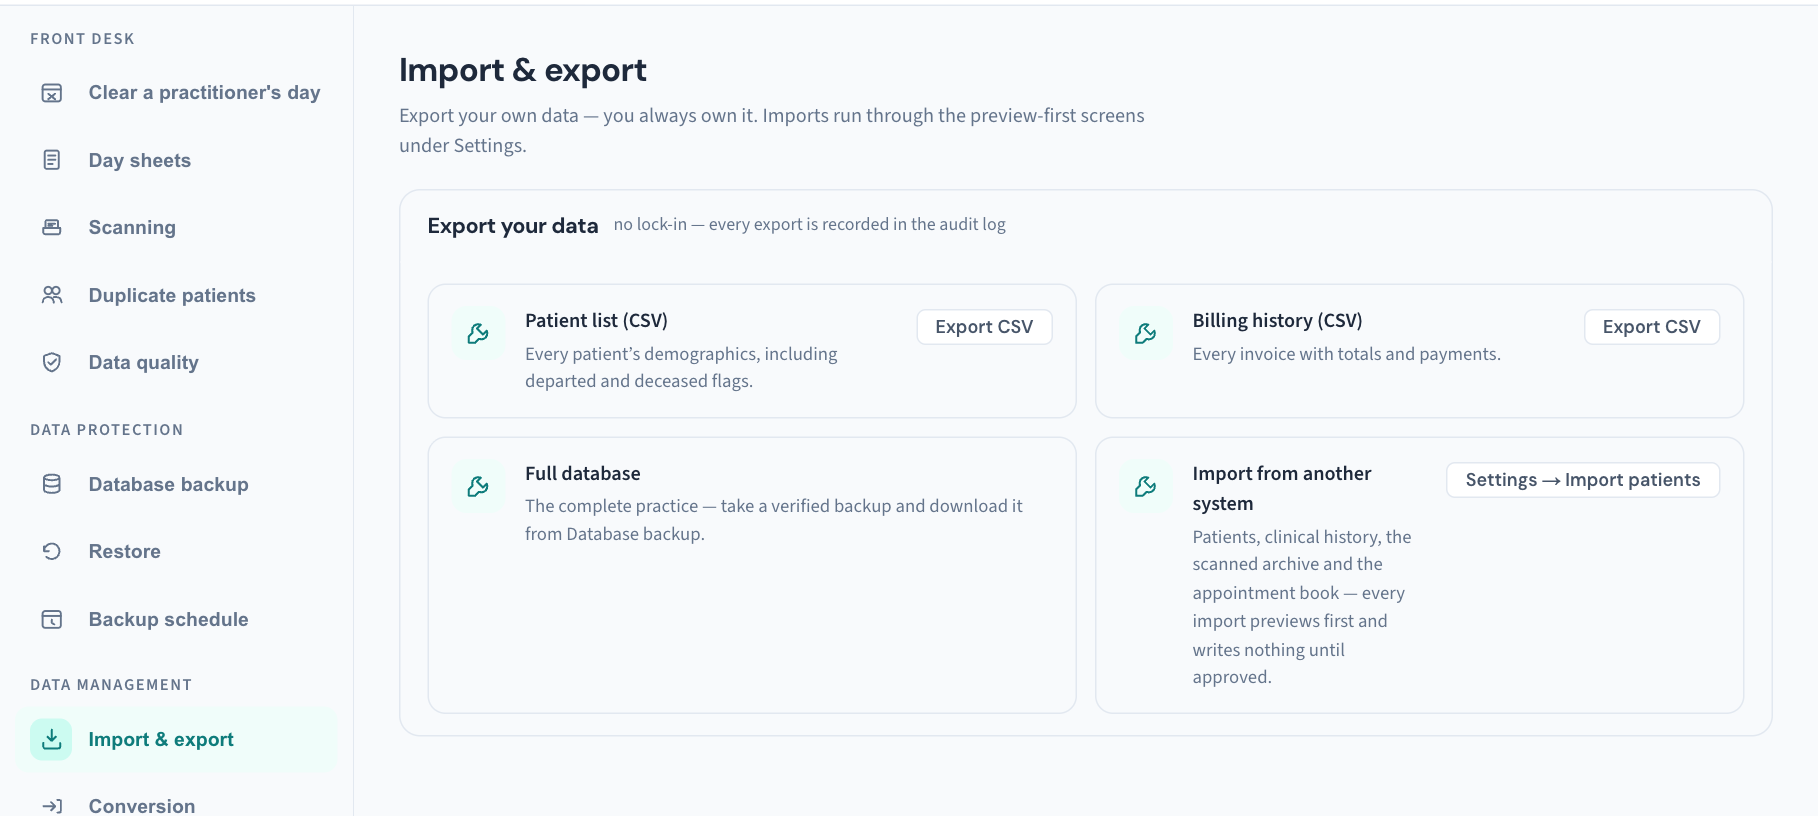Click the "DATA MANAGEMENT" sidebar heading

(x=111, y=685)
